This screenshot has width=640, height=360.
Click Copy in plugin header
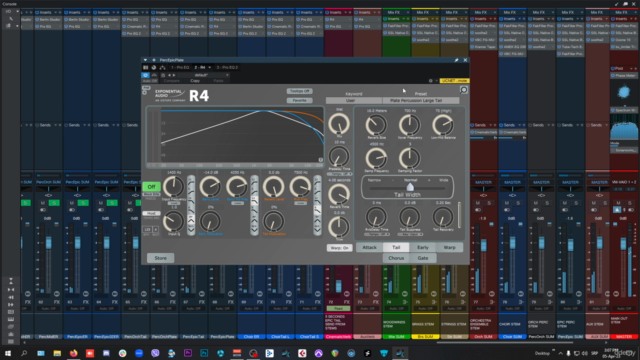195,81
